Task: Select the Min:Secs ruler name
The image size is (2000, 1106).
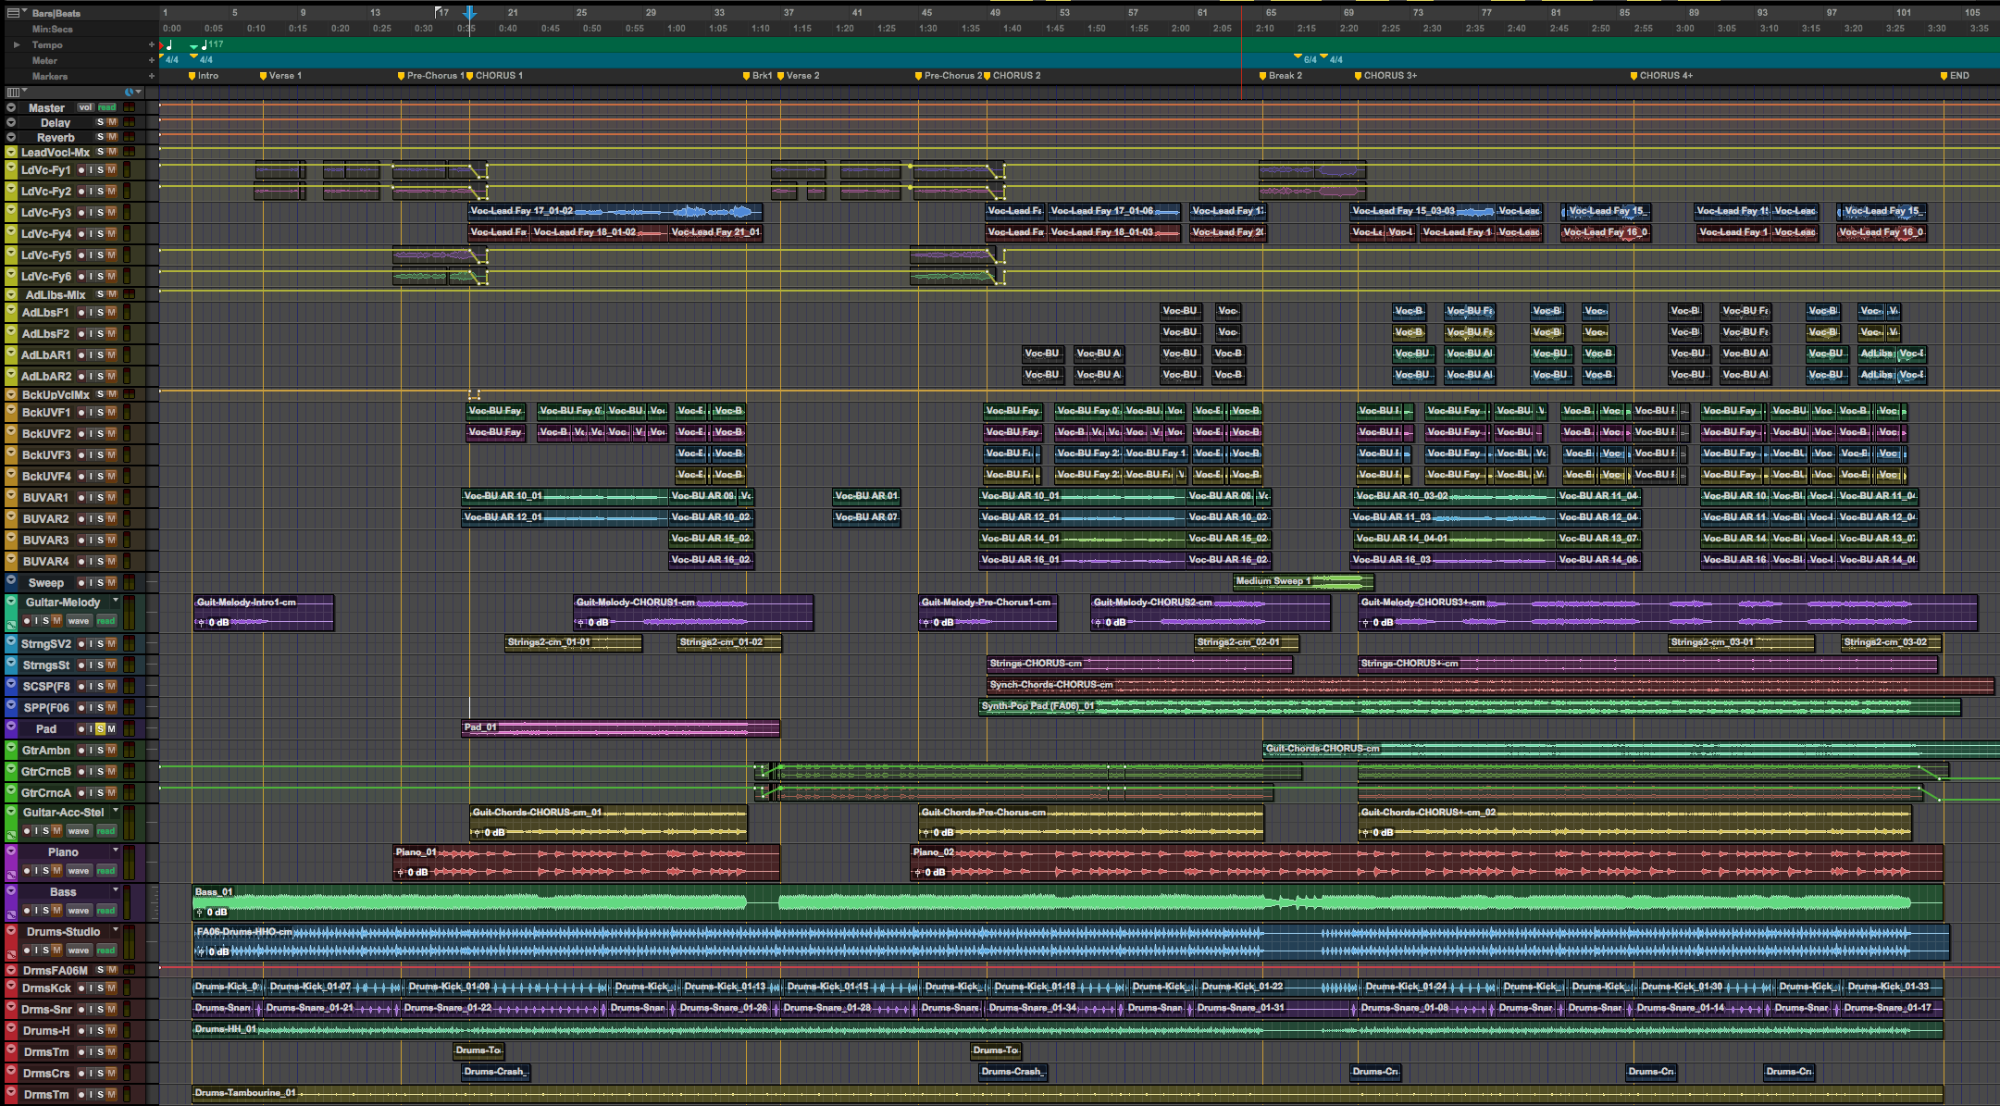Action: tap(52, 29)
